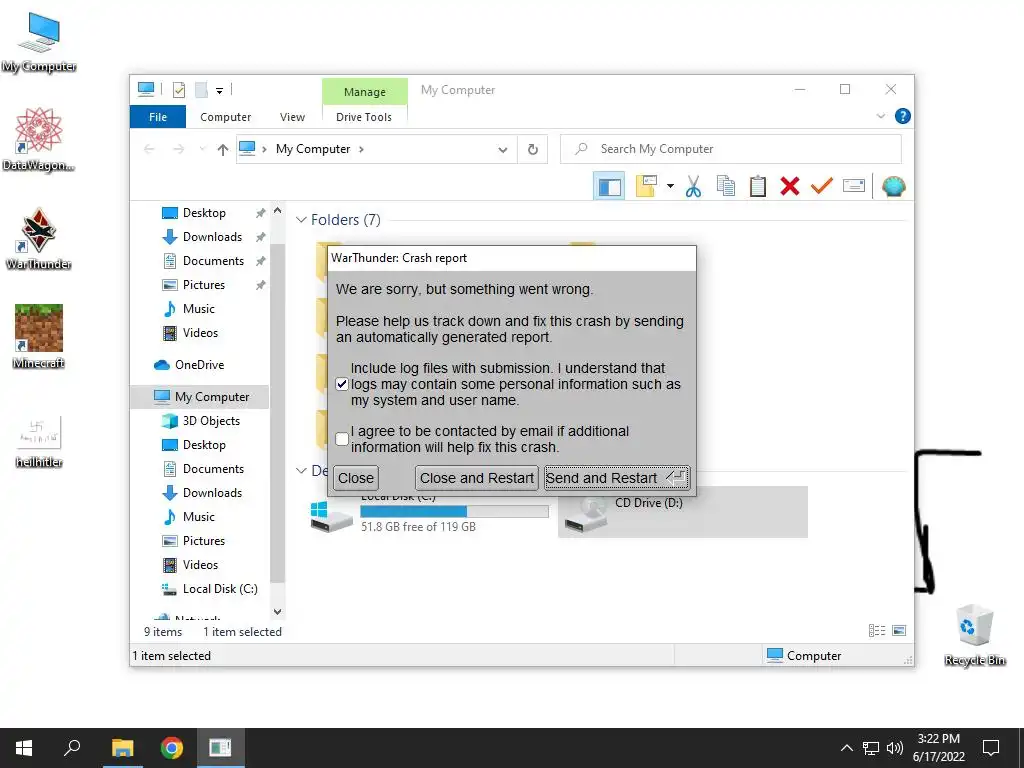The height and width of the screenshot is (768, 1024).
Task: Open the Windows Start menu
Action: pyautogui.click(x=24, y=748)
